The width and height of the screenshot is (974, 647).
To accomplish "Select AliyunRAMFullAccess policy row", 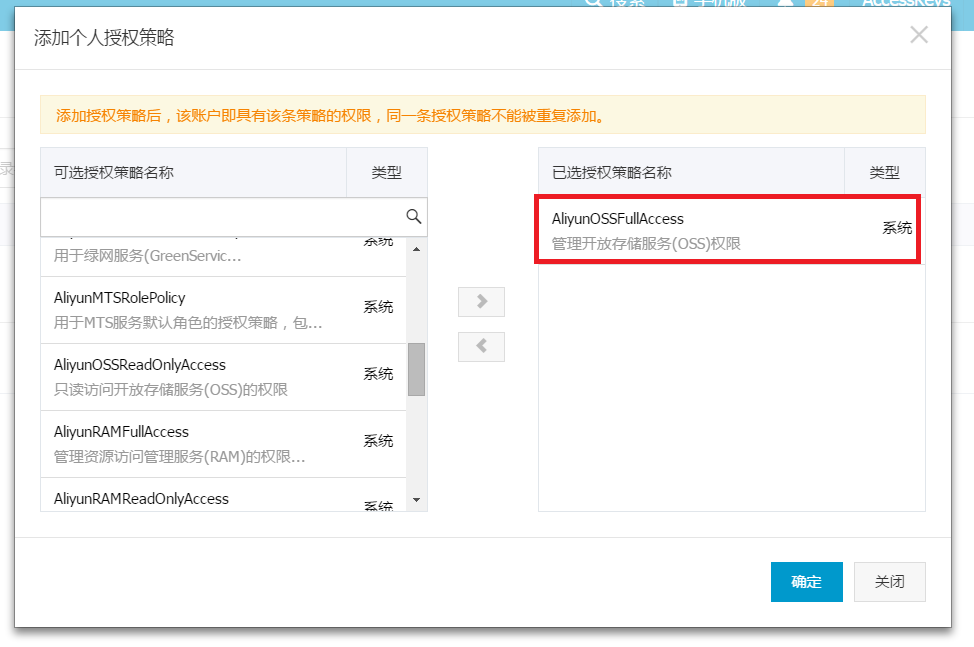I will tap(224, 444).
